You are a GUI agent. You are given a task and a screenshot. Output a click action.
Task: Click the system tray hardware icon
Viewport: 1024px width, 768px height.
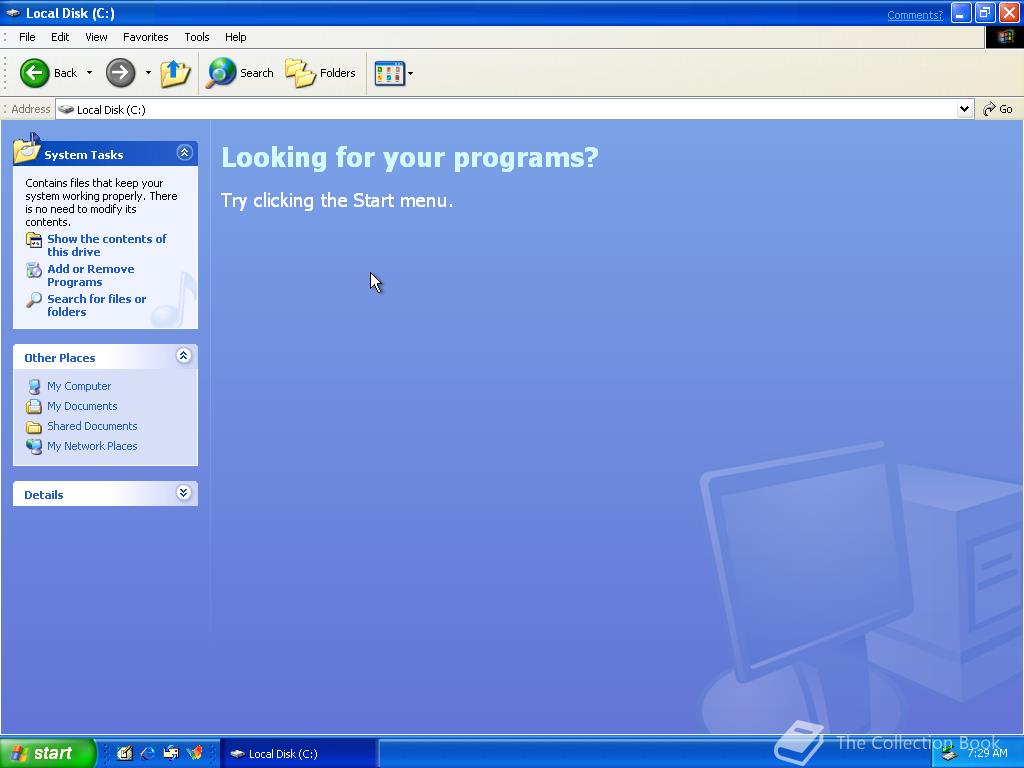tap(950, 754)
